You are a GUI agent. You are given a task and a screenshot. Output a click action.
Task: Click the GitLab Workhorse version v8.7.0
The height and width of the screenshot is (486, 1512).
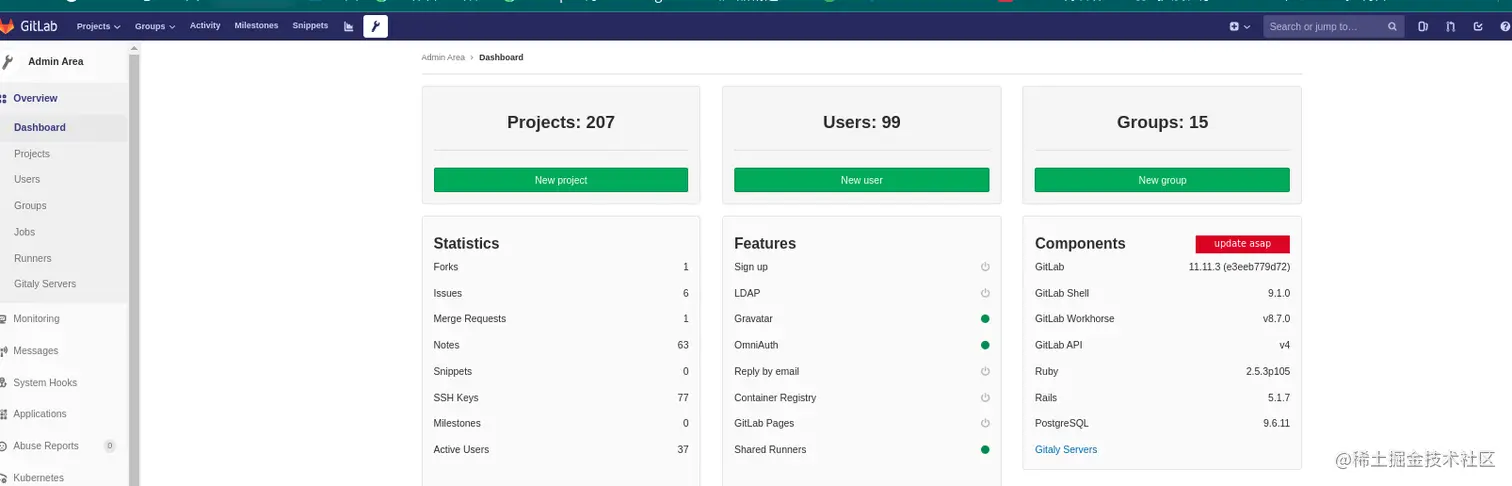pos(1276,319)
